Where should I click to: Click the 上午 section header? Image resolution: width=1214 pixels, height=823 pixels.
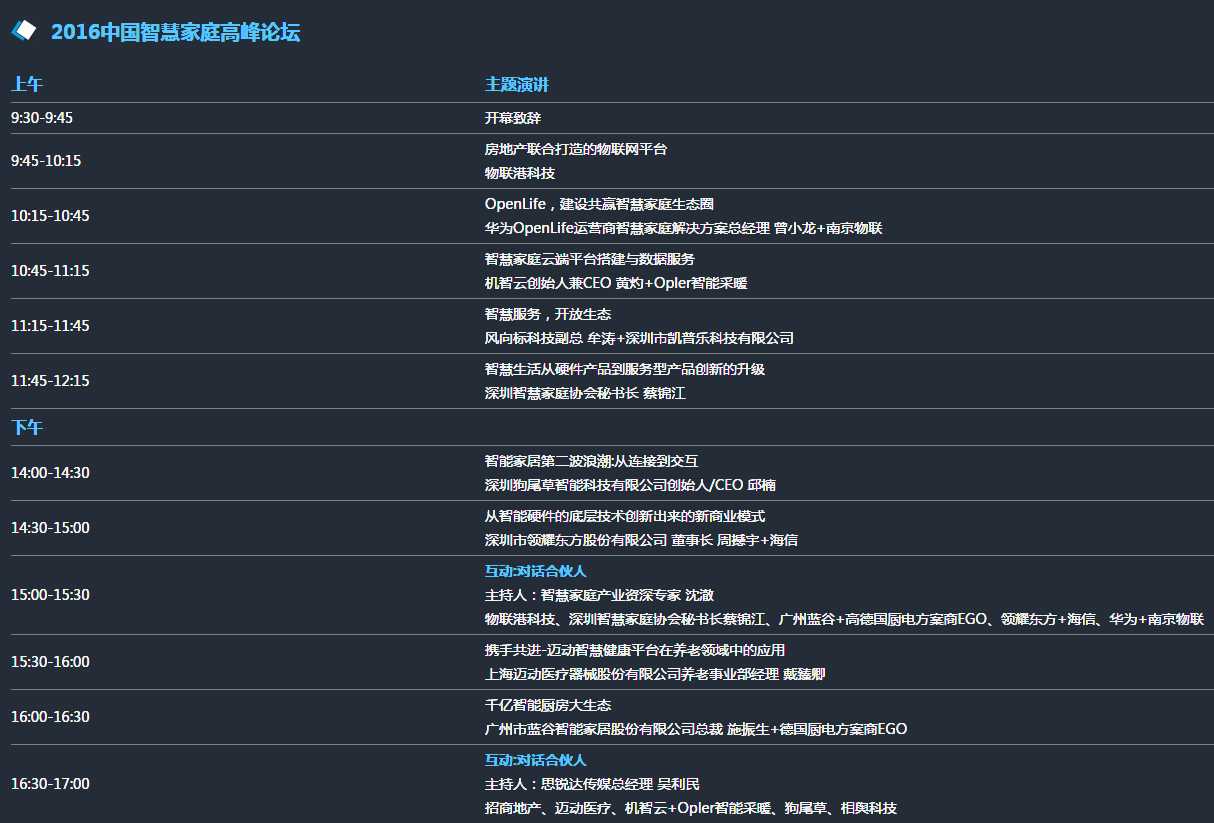27,84
